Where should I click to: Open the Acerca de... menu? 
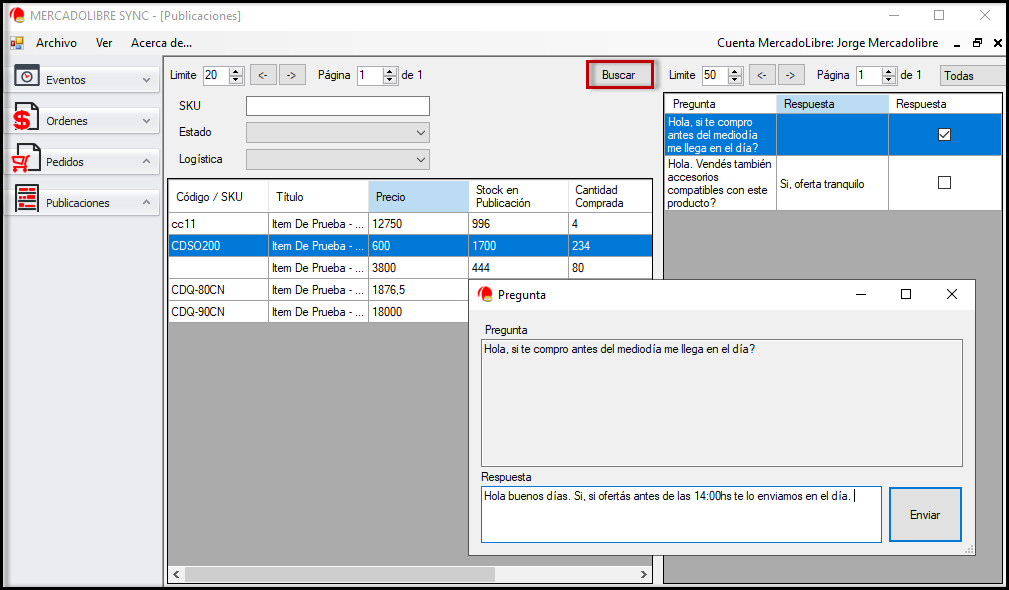(x=161, y=43)
